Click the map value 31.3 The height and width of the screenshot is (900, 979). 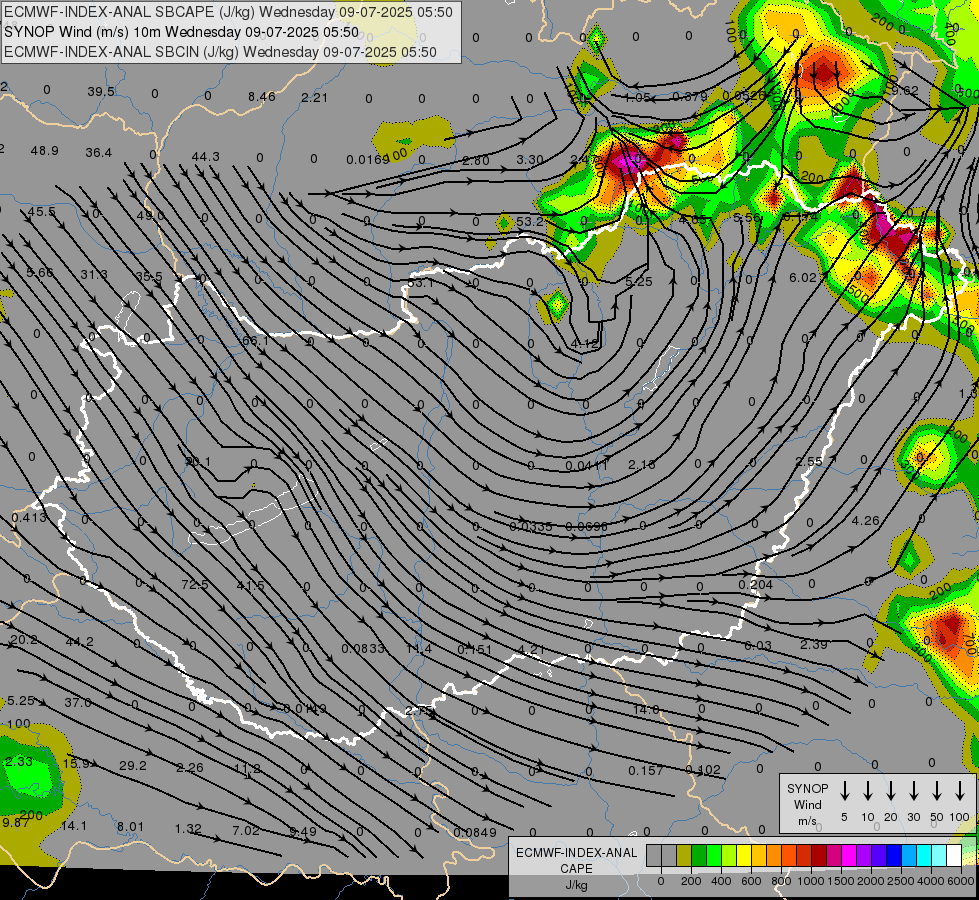(94, 274)
